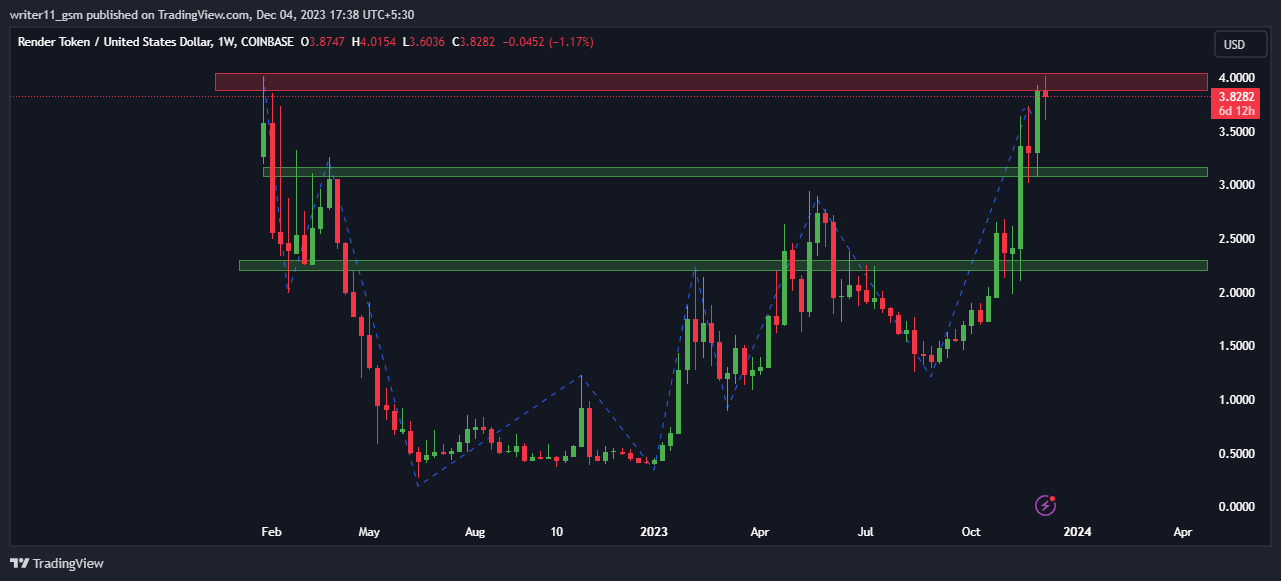Click the 3.0000 price axis label
Screen dimensions: 1281x581
pyautogui.click(x=1237, y=186)
